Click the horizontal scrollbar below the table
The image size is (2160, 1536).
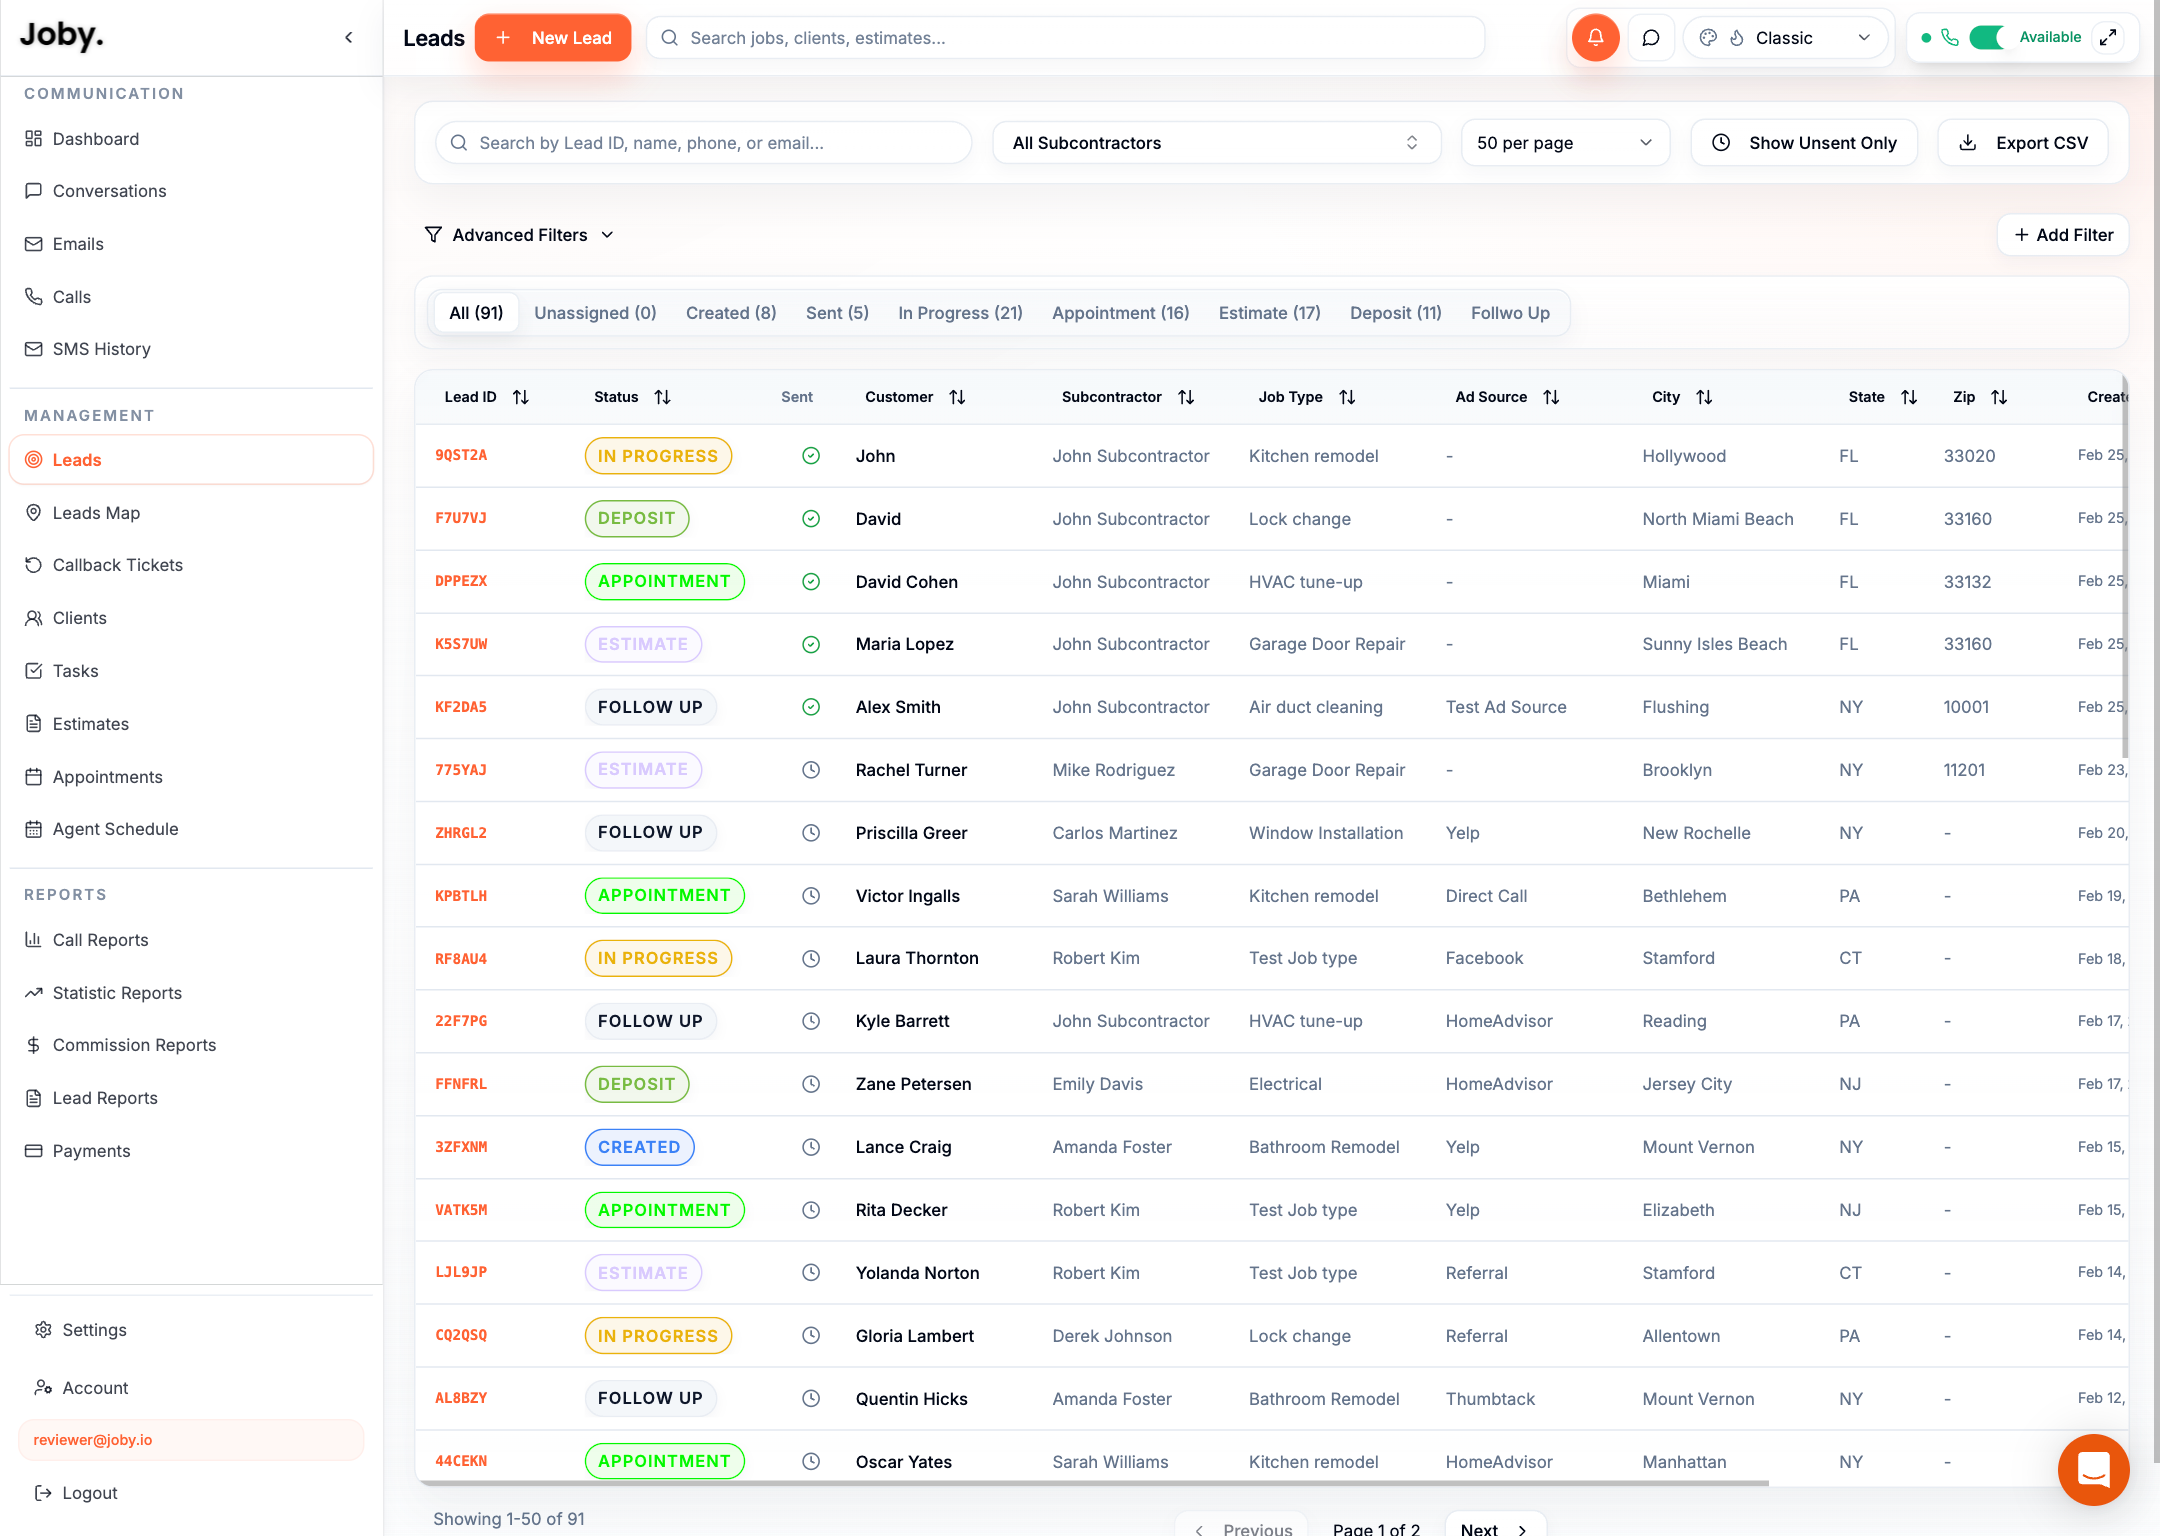(x=1092, y=1483)
